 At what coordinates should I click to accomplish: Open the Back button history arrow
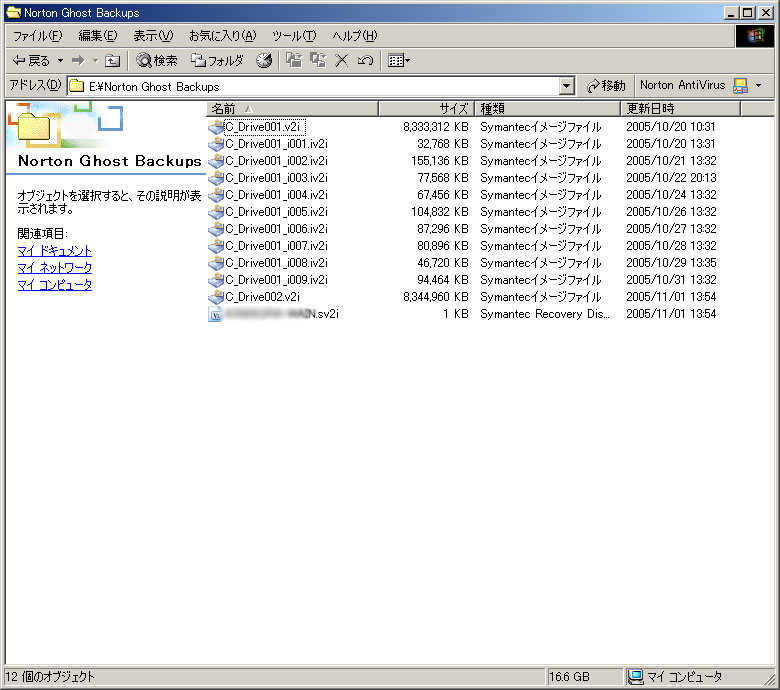59,60
